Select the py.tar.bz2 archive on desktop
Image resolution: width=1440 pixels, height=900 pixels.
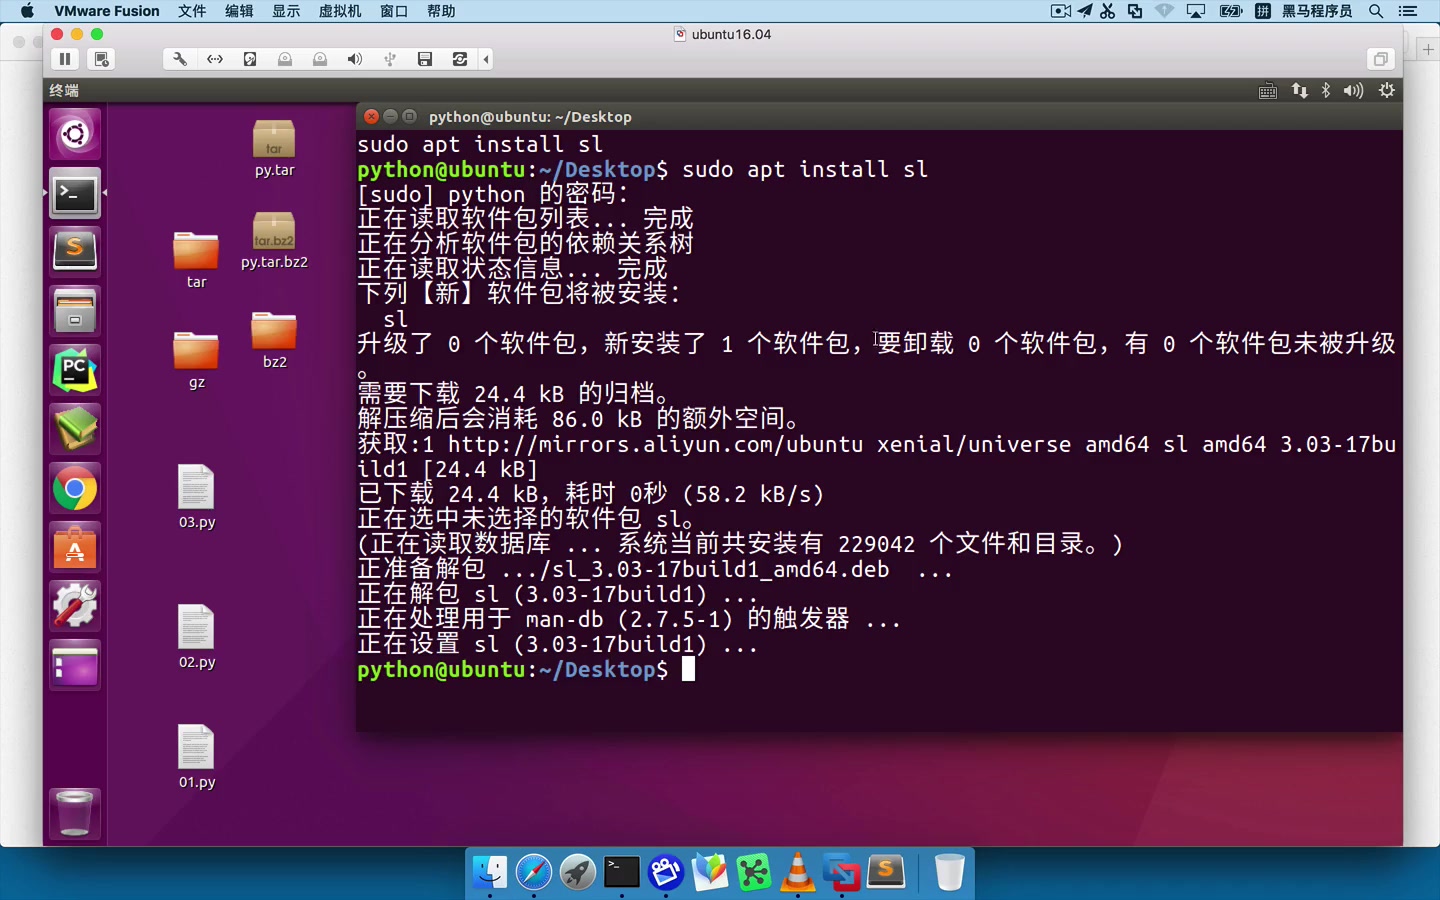[x=274, y=241]
